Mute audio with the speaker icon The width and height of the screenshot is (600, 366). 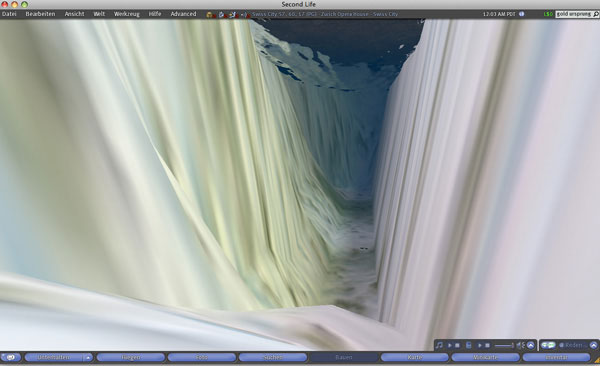[x=520, y=345]
